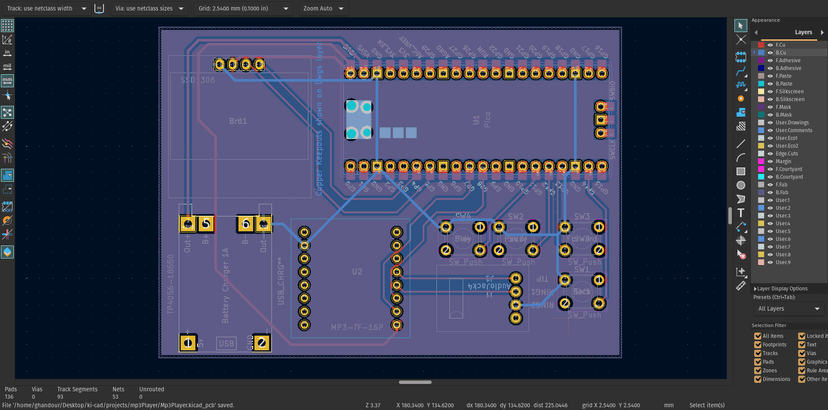This screenshot has height=410, width=828.
Task: Choose the Draw Circle tool
Action: click(x=741, y=185)
